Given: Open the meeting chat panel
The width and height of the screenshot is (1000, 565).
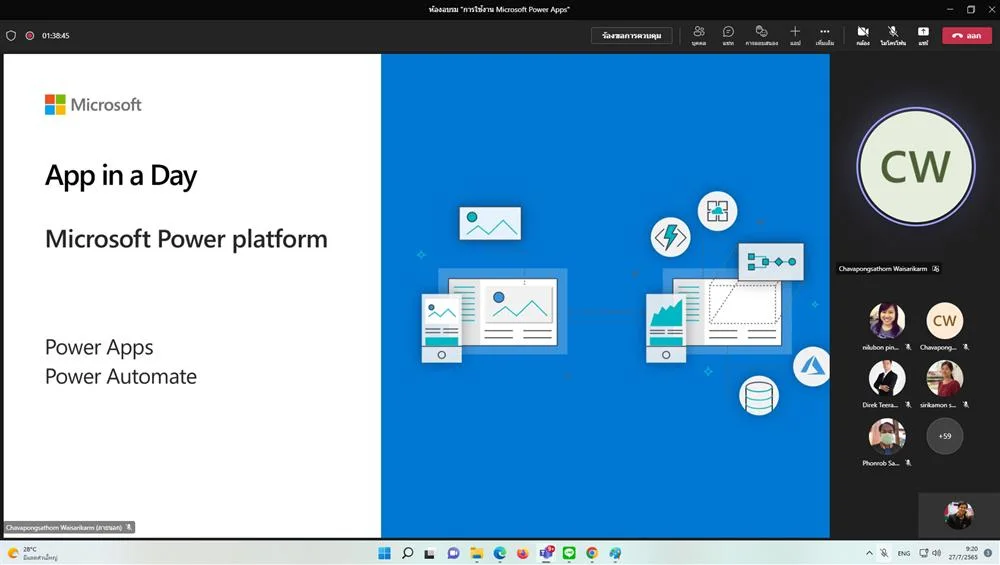Looking at the screenshot, I should [728, 36].
